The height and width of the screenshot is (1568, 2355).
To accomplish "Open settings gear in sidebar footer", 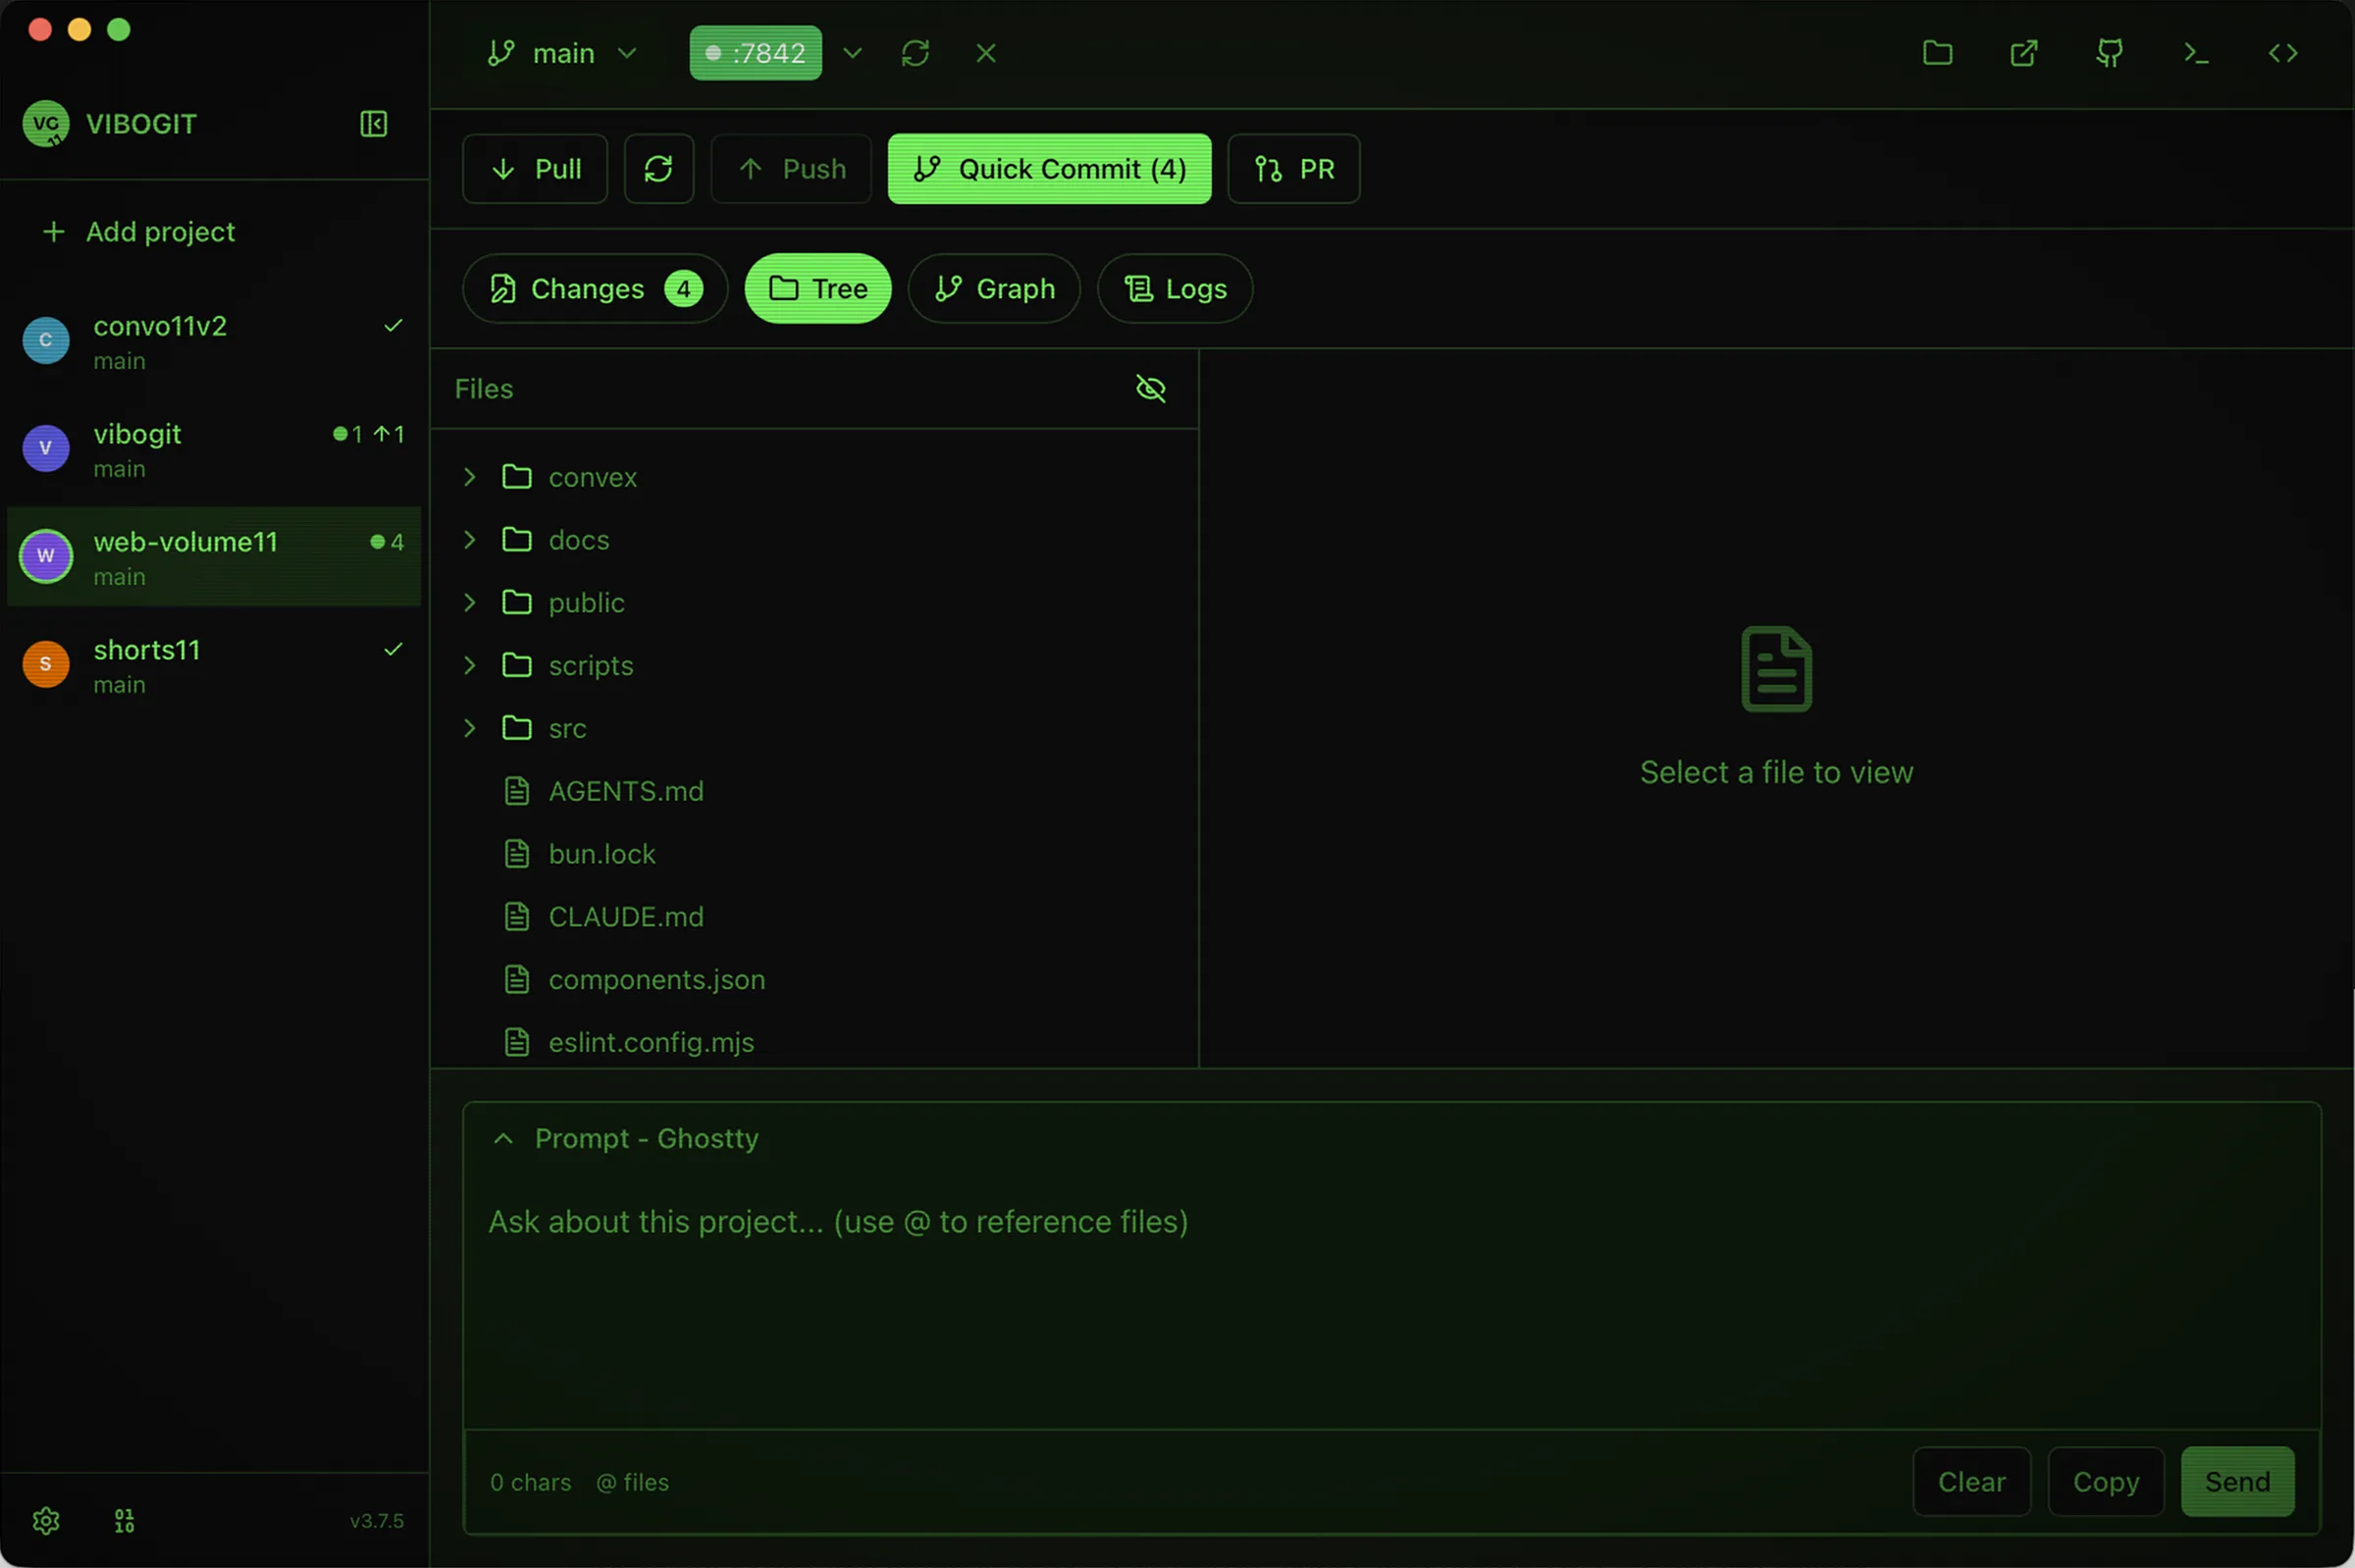I will (x=46, y=1521).
